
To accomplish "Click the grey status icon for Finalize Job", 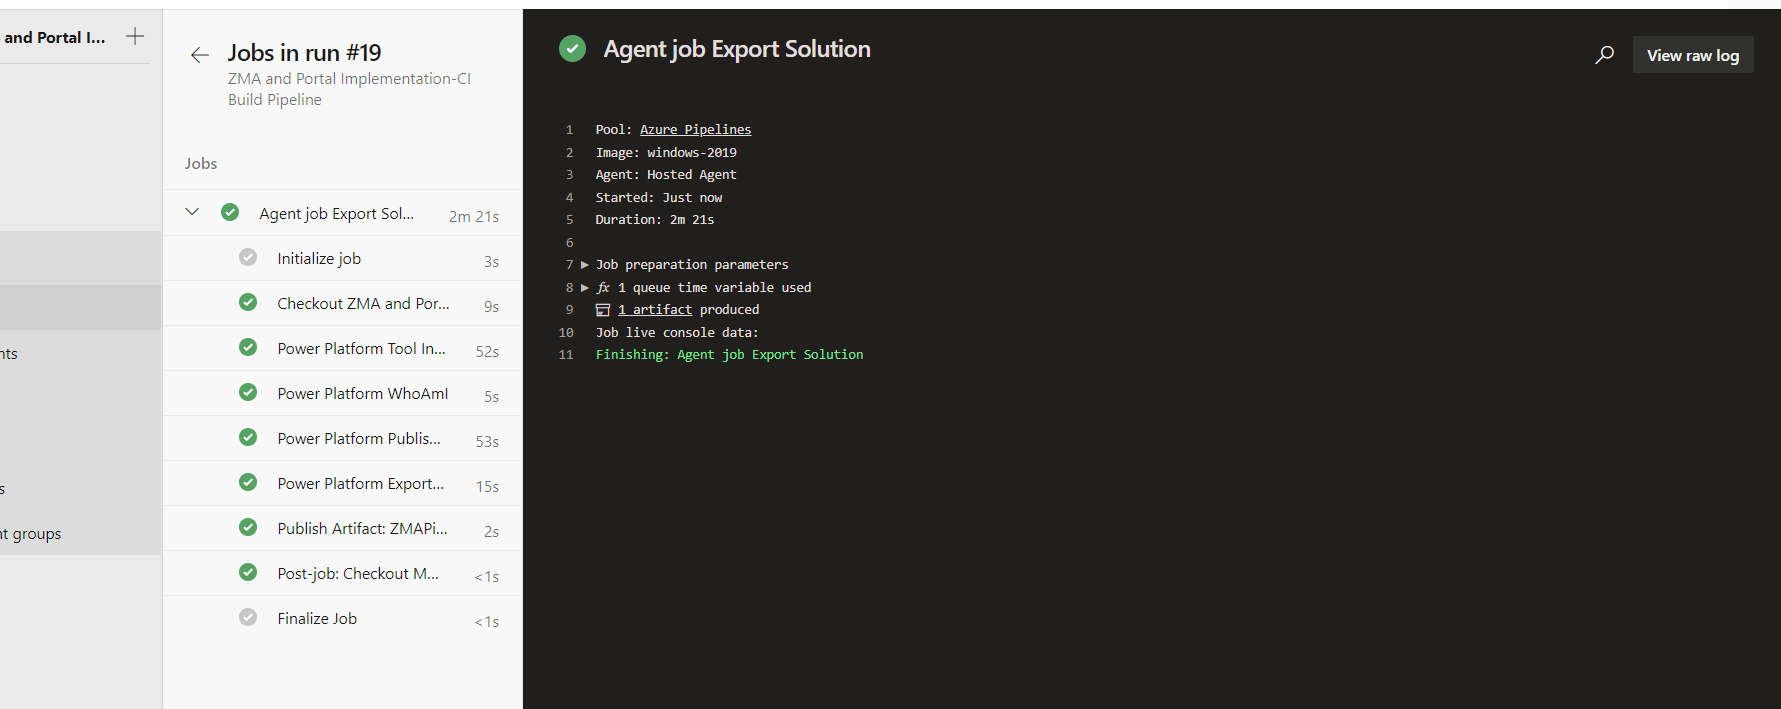I will pyautogui.click(x=248, y=618).
